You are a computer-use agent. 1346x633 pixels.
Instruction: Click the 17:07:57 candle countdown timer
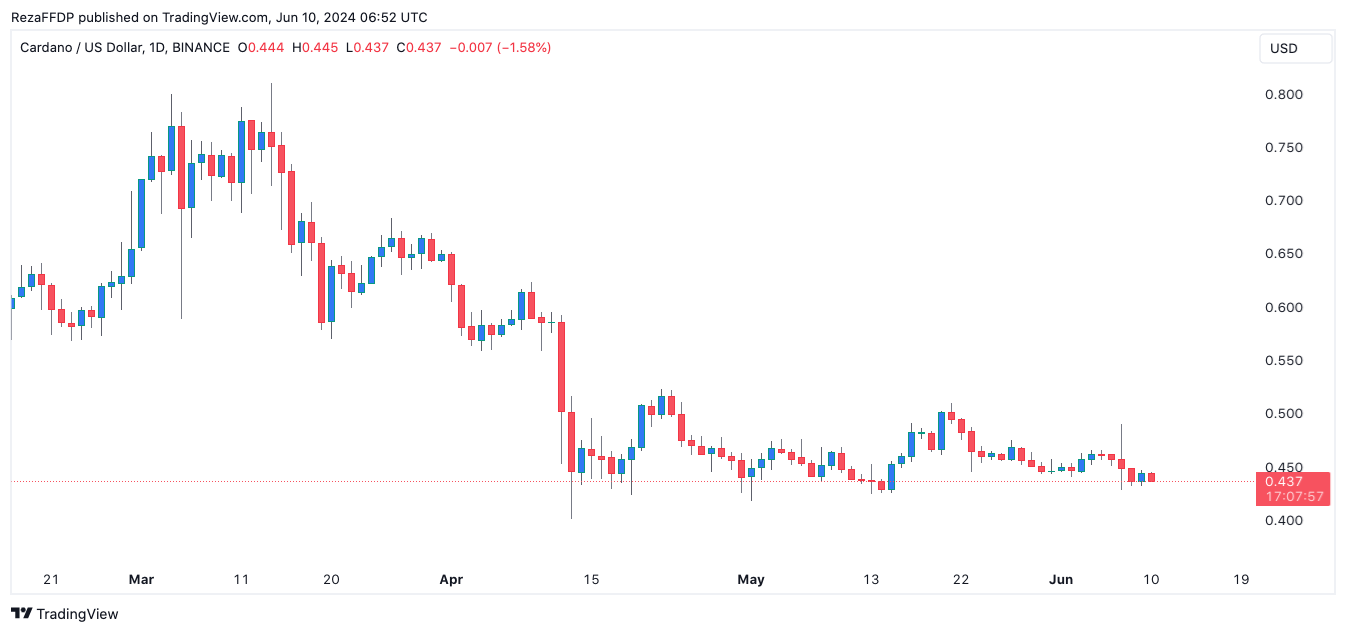click(1293, 497)
